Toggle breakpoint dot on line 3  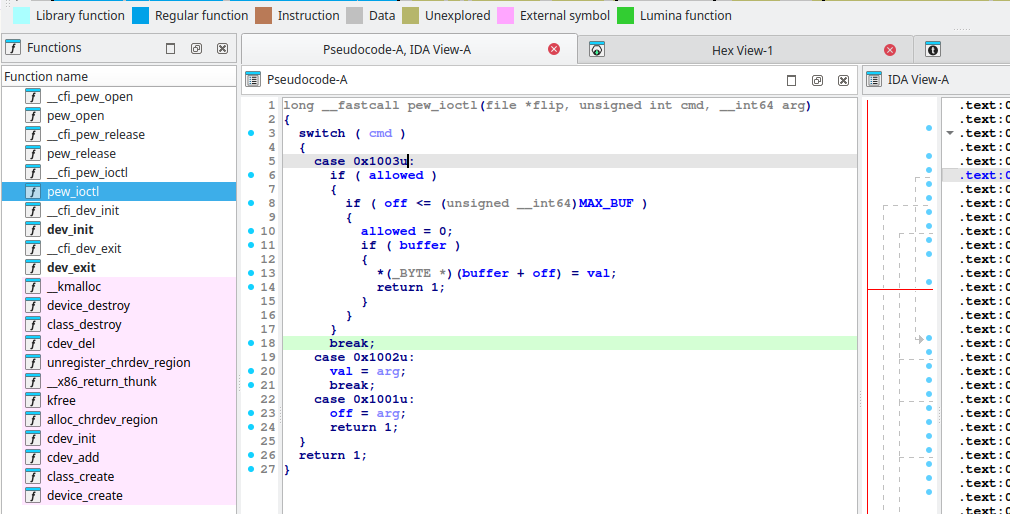251,133
